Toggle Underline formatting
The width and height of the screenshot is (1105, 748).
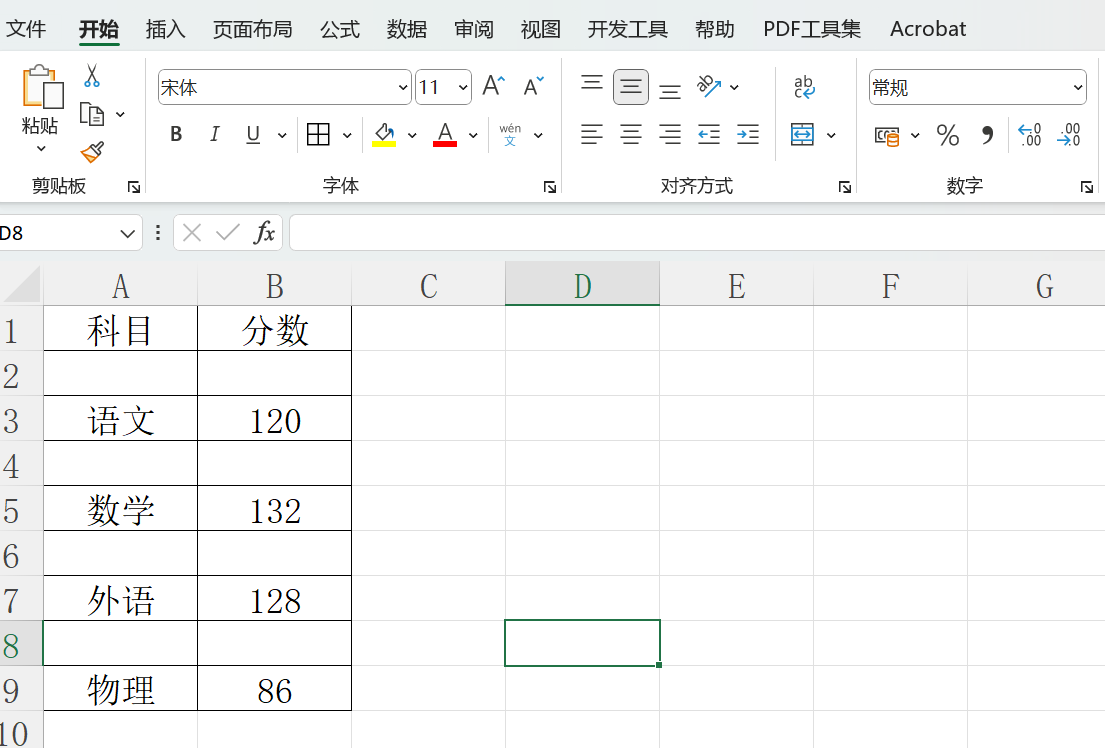(x=253, y=135)
